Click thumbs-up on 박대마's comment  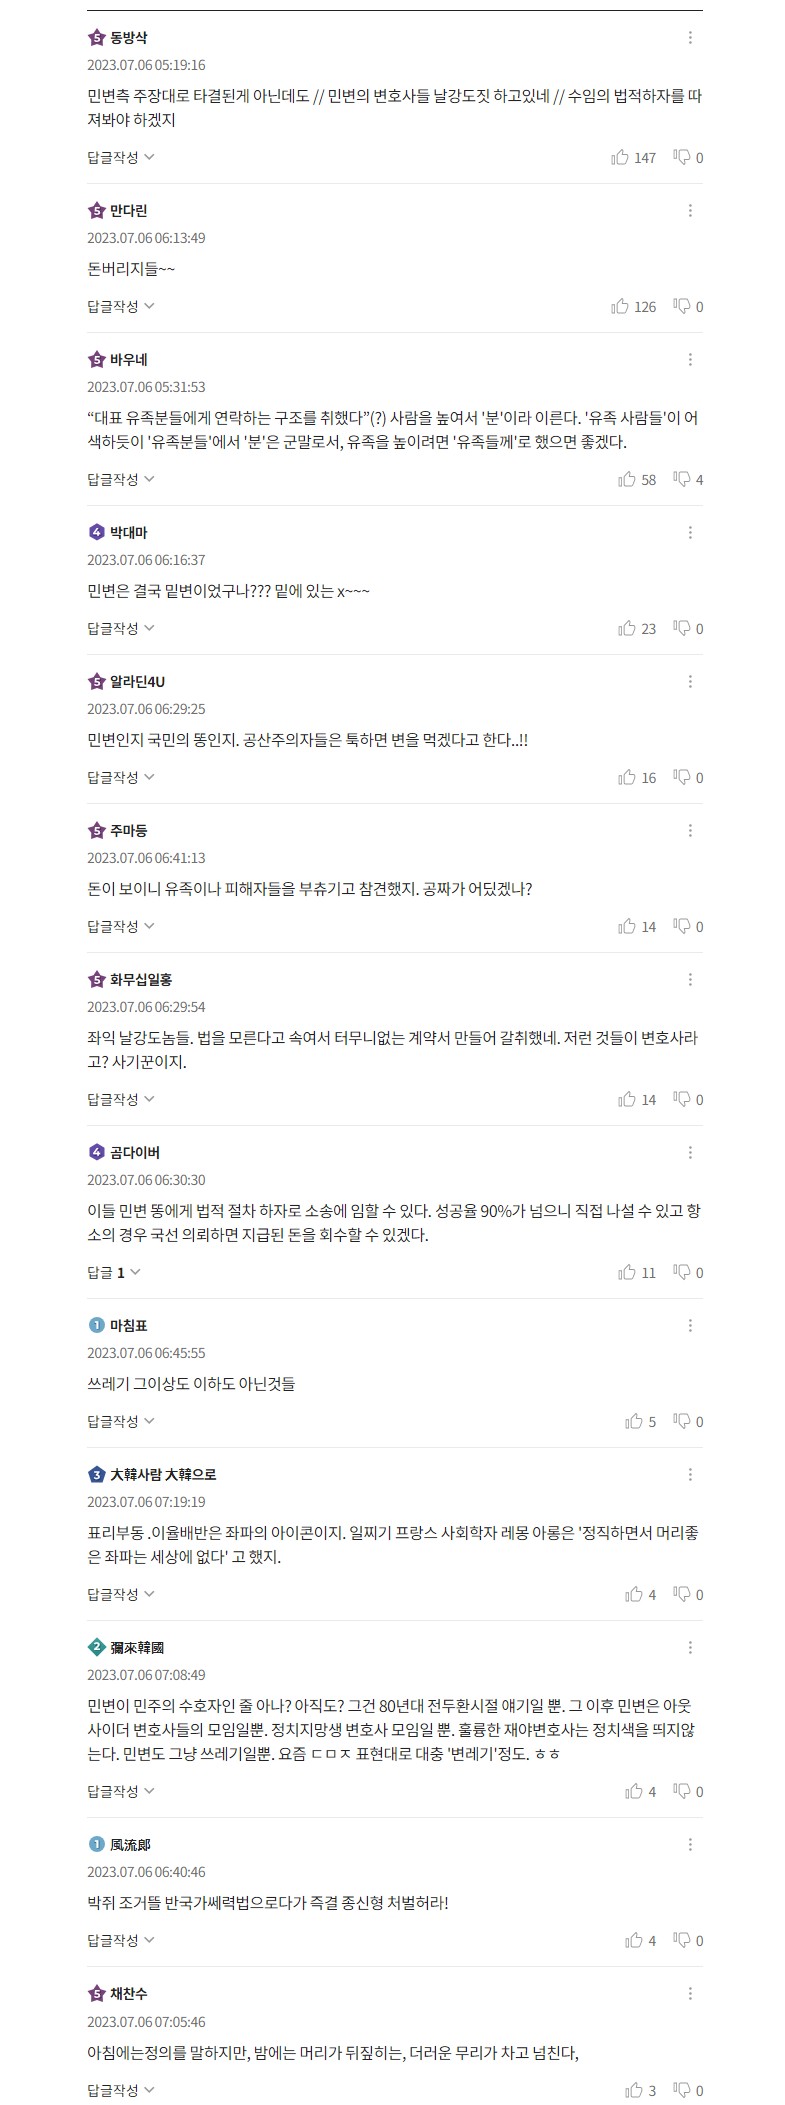[x=627, y=628]
